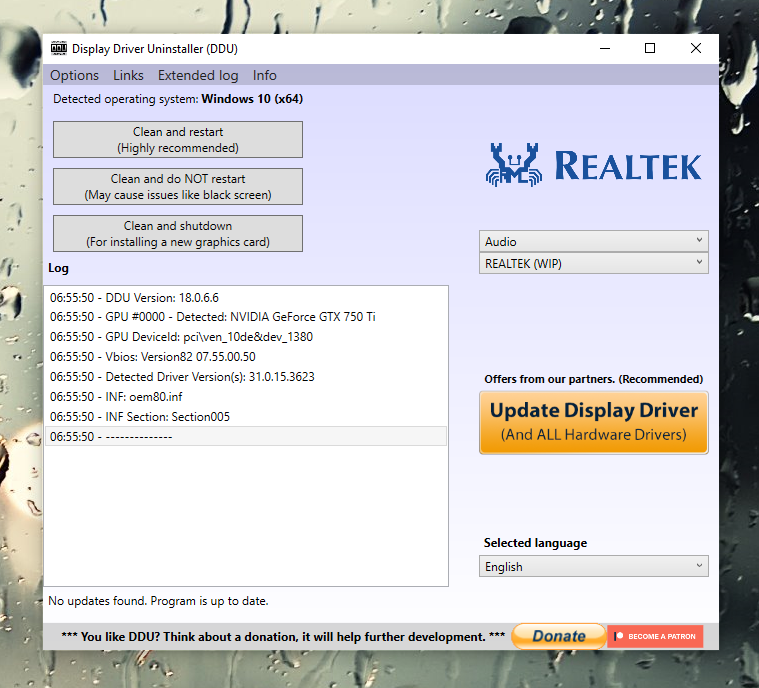Click the DDU app icon in title bar
759x688 pixels.
[59, 48]
